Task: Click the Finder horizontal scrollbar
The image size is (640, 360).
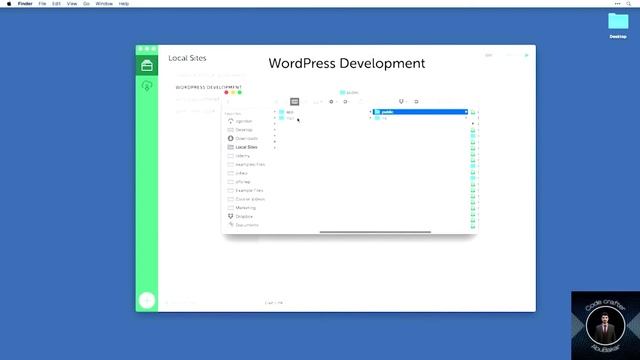Action: pos(375,232)
